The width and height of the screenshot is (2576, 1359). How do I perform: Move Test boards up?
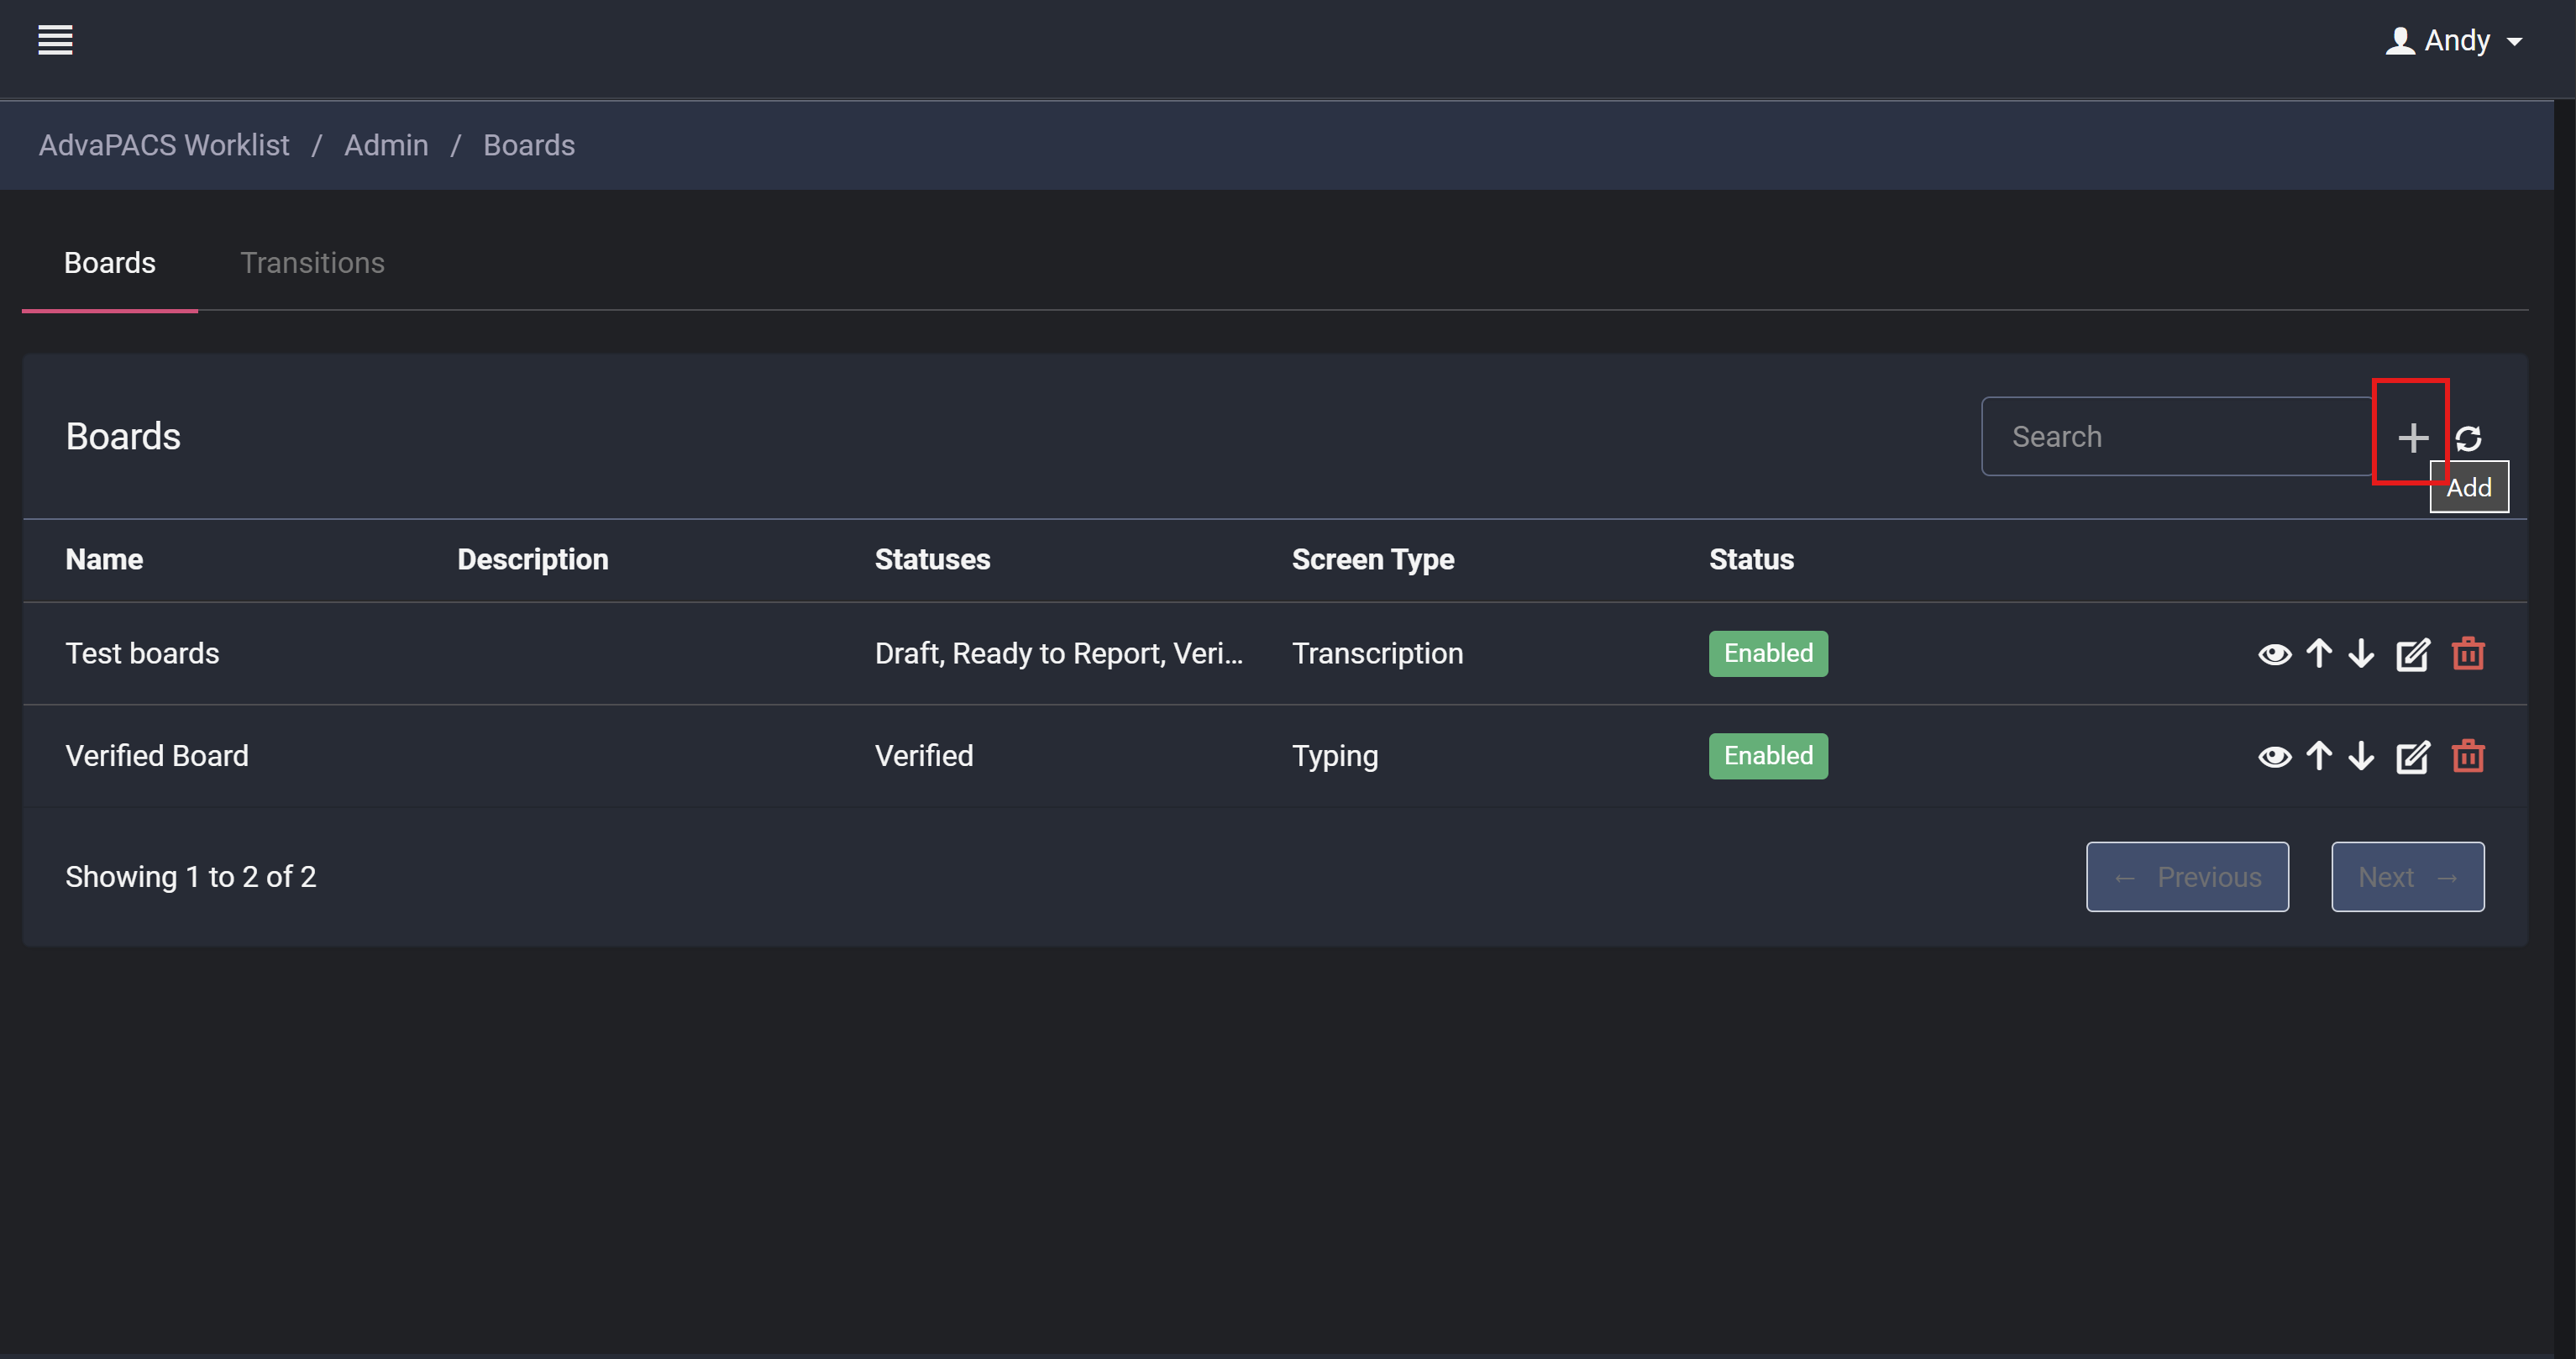point(2319,653)
